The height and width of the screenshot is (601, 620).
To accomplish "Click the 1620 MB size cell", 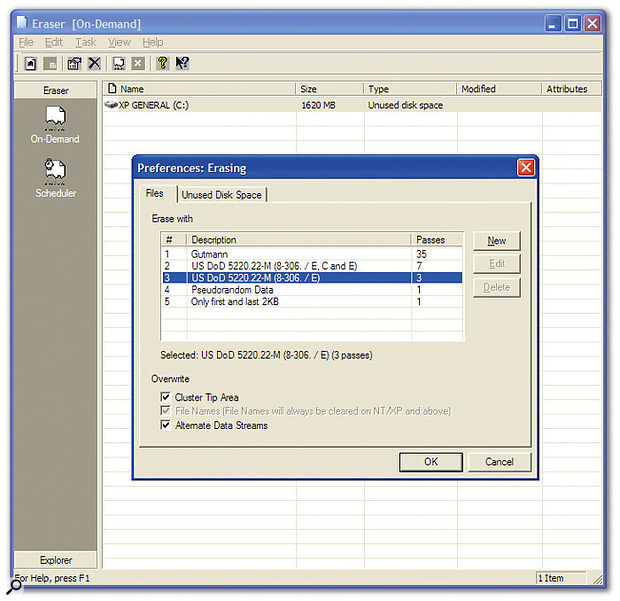I will point(318,105).
